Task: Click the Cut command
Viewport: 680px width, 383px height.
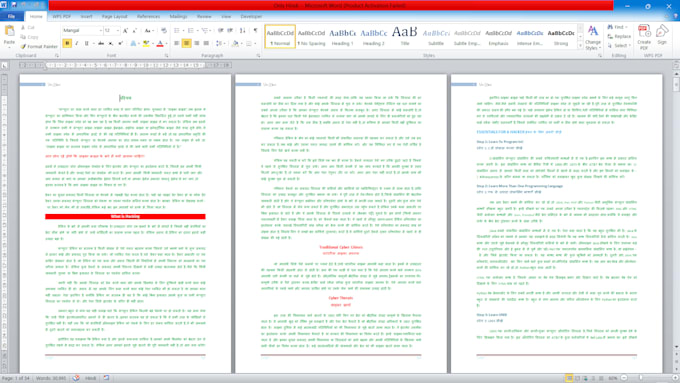Action: point(28,28)
